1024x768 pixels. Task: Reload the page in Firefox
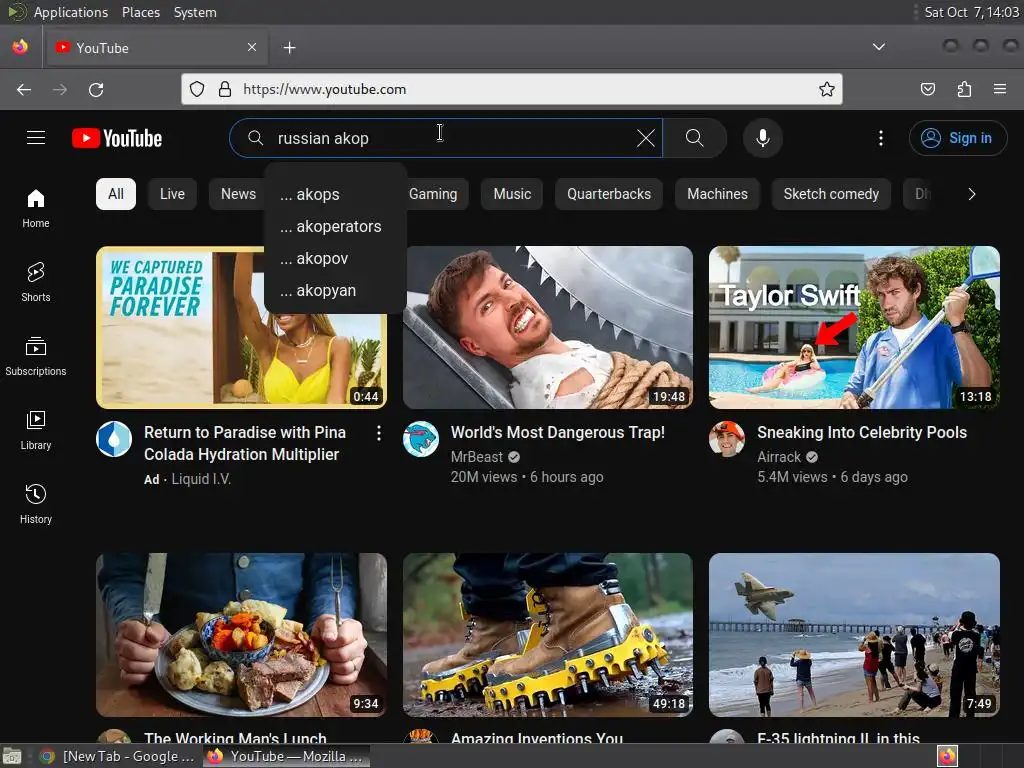coord(96,89)
